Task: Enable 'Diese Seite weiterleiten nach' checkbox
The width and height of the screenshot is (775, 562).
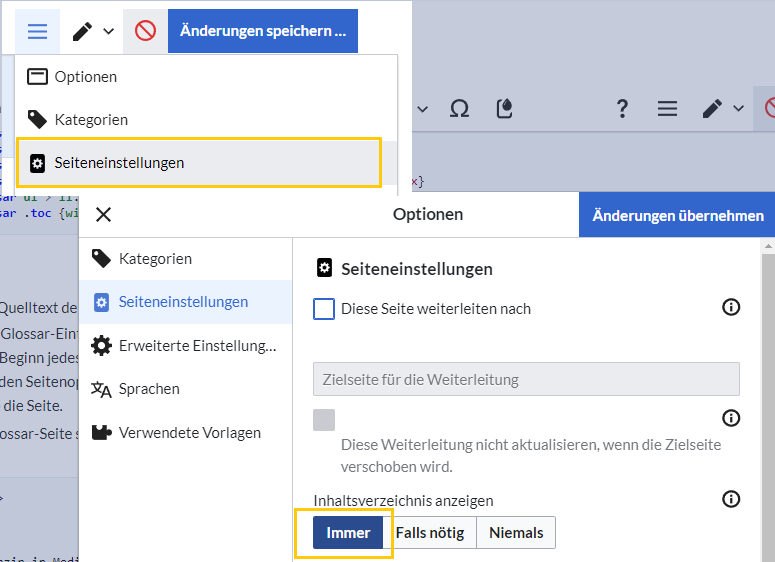Action: tap(324, 309)
